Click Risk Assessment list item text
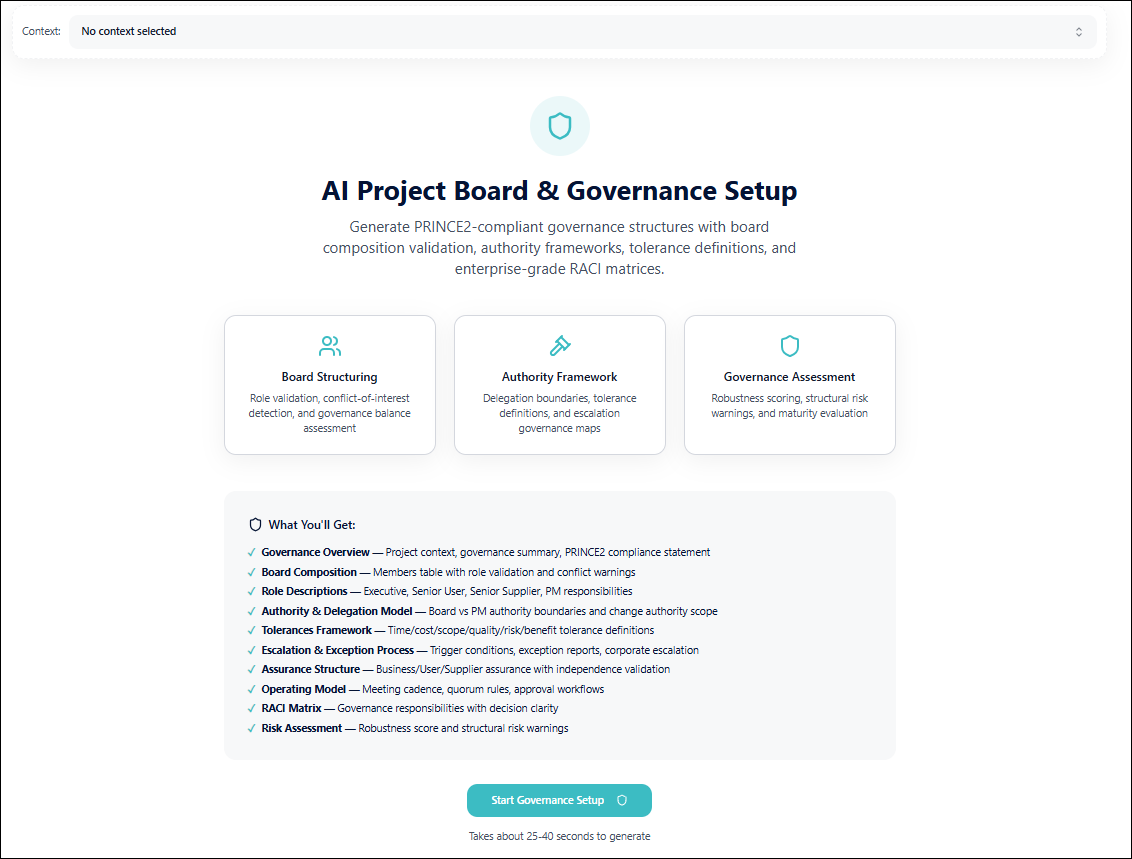This screenshot has width=1132, height=859. [415, 728]
